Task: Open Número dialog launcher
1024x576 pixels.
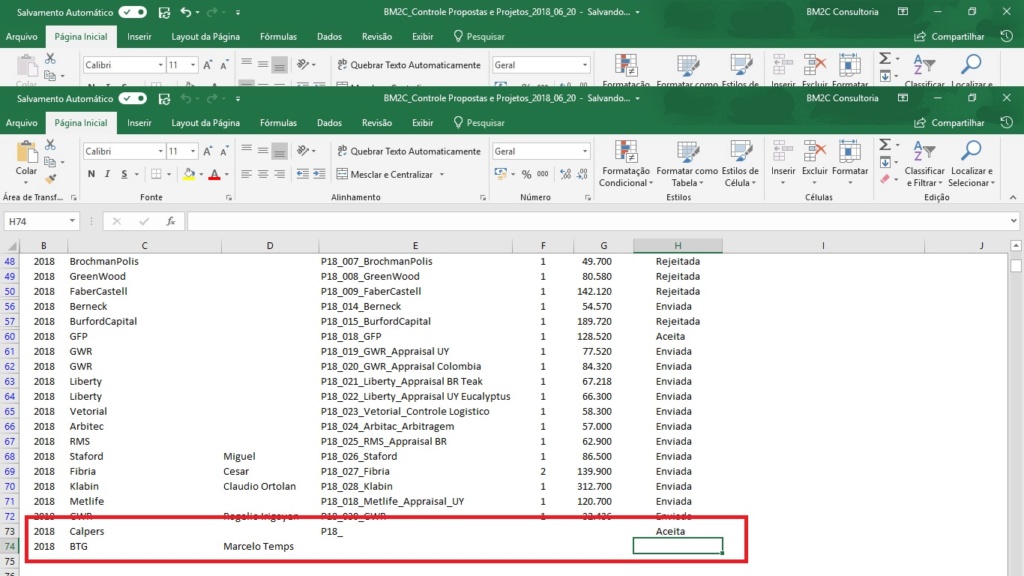Action: point(588,198)
